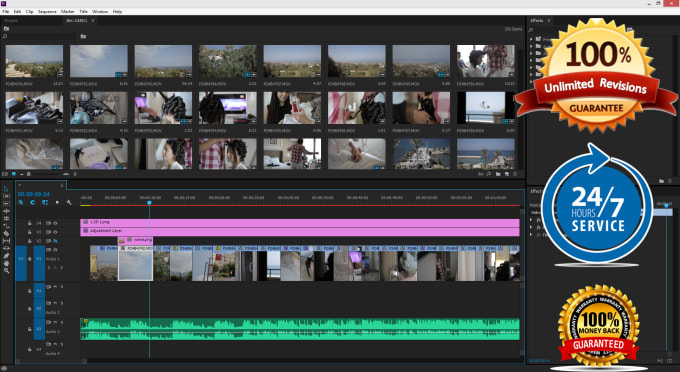Select the Bin: CAM21 tab
This screenshot has width=680, height=372.
[x=77, y=20]
